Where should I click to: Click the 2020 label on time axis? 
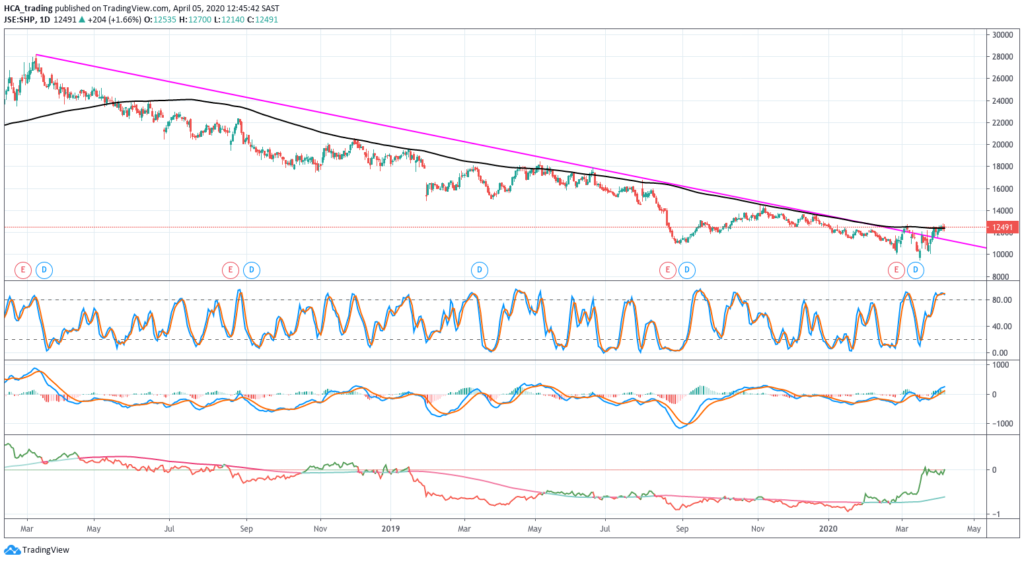point(828,529)
